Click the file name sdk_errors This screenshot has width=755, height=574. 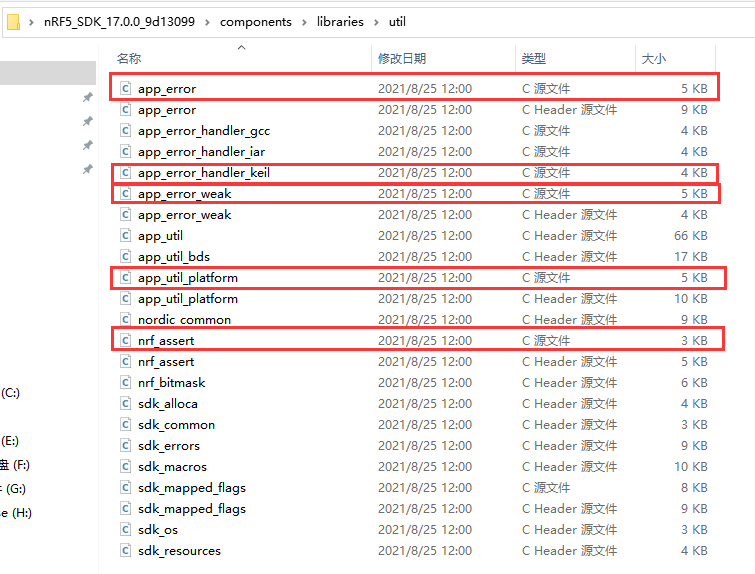pyautogui.click(x=169, y=446)
